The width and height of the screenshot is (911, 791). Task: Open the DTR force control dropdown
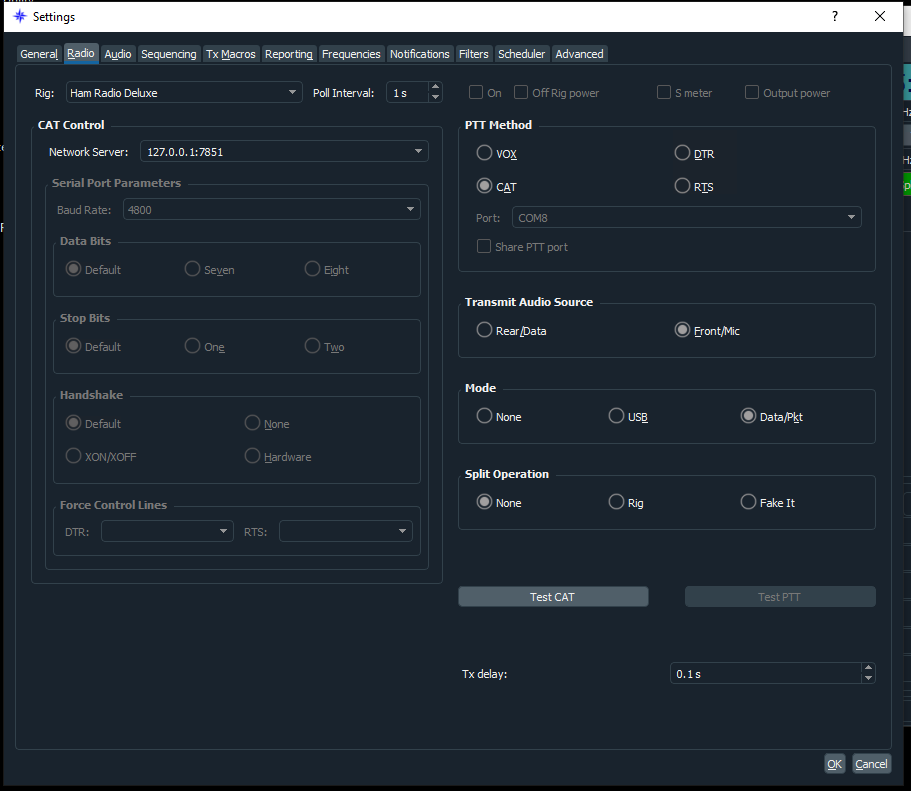tap(167, 532)
